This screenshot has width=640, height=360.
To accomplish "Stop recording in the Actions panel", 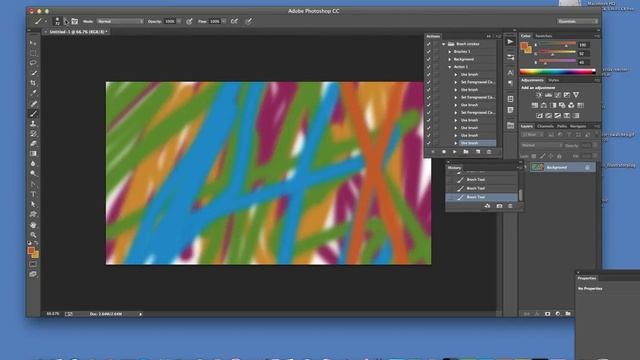I will point(433,152).
